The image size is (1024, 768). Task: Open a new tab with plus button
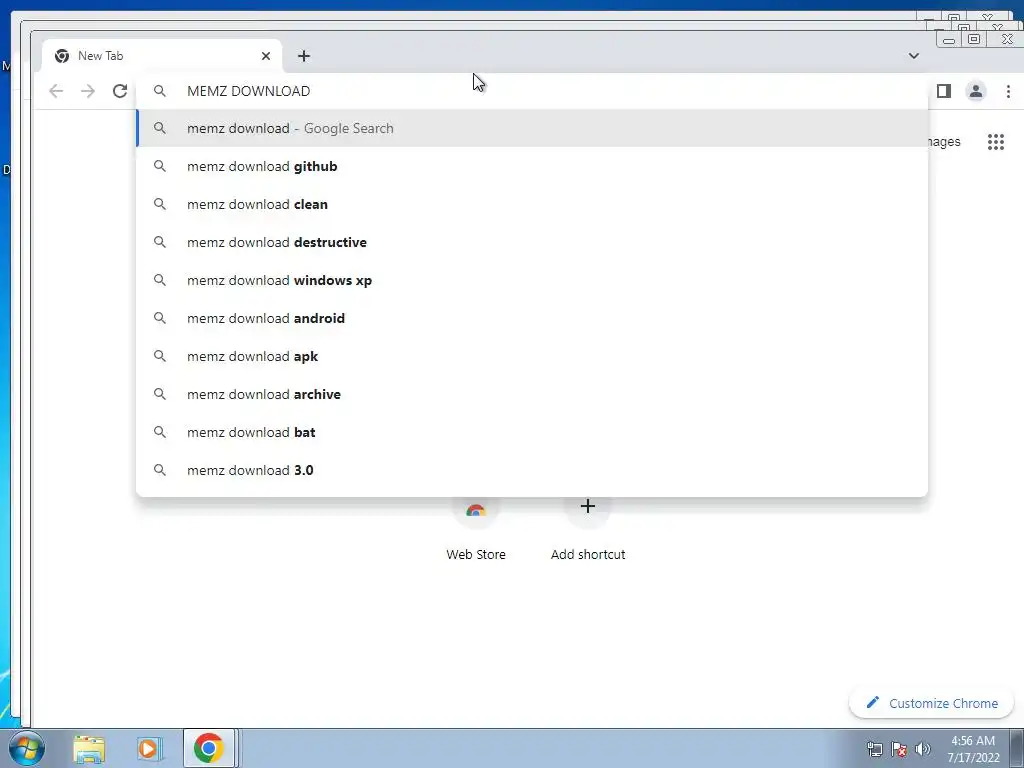pyautogui.click(x=304, y=56)
